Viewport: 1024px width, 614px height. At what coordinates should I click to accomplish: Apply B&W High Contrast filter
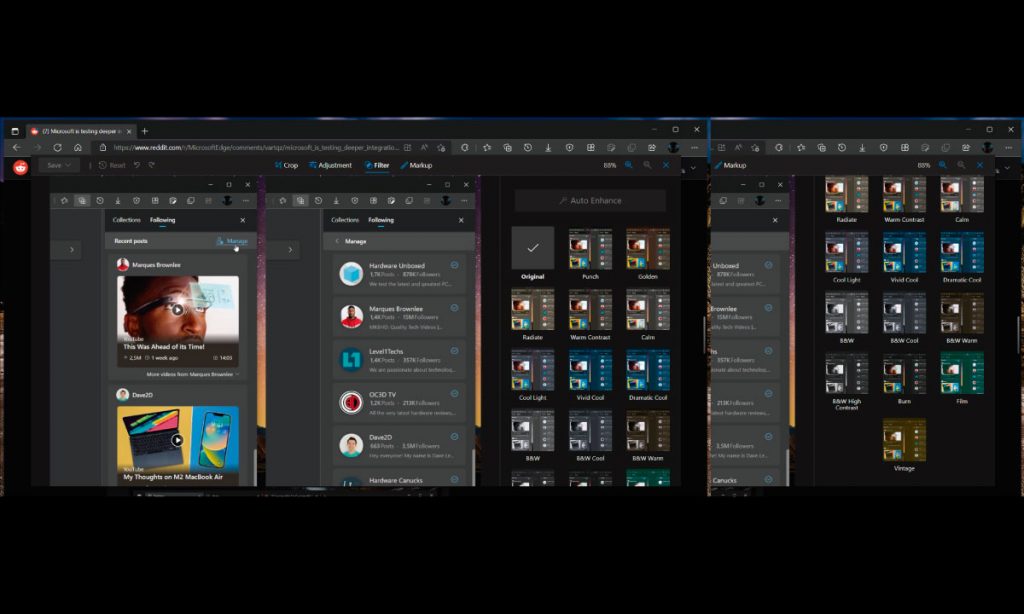pyautogui.click(x=847, y=374)
